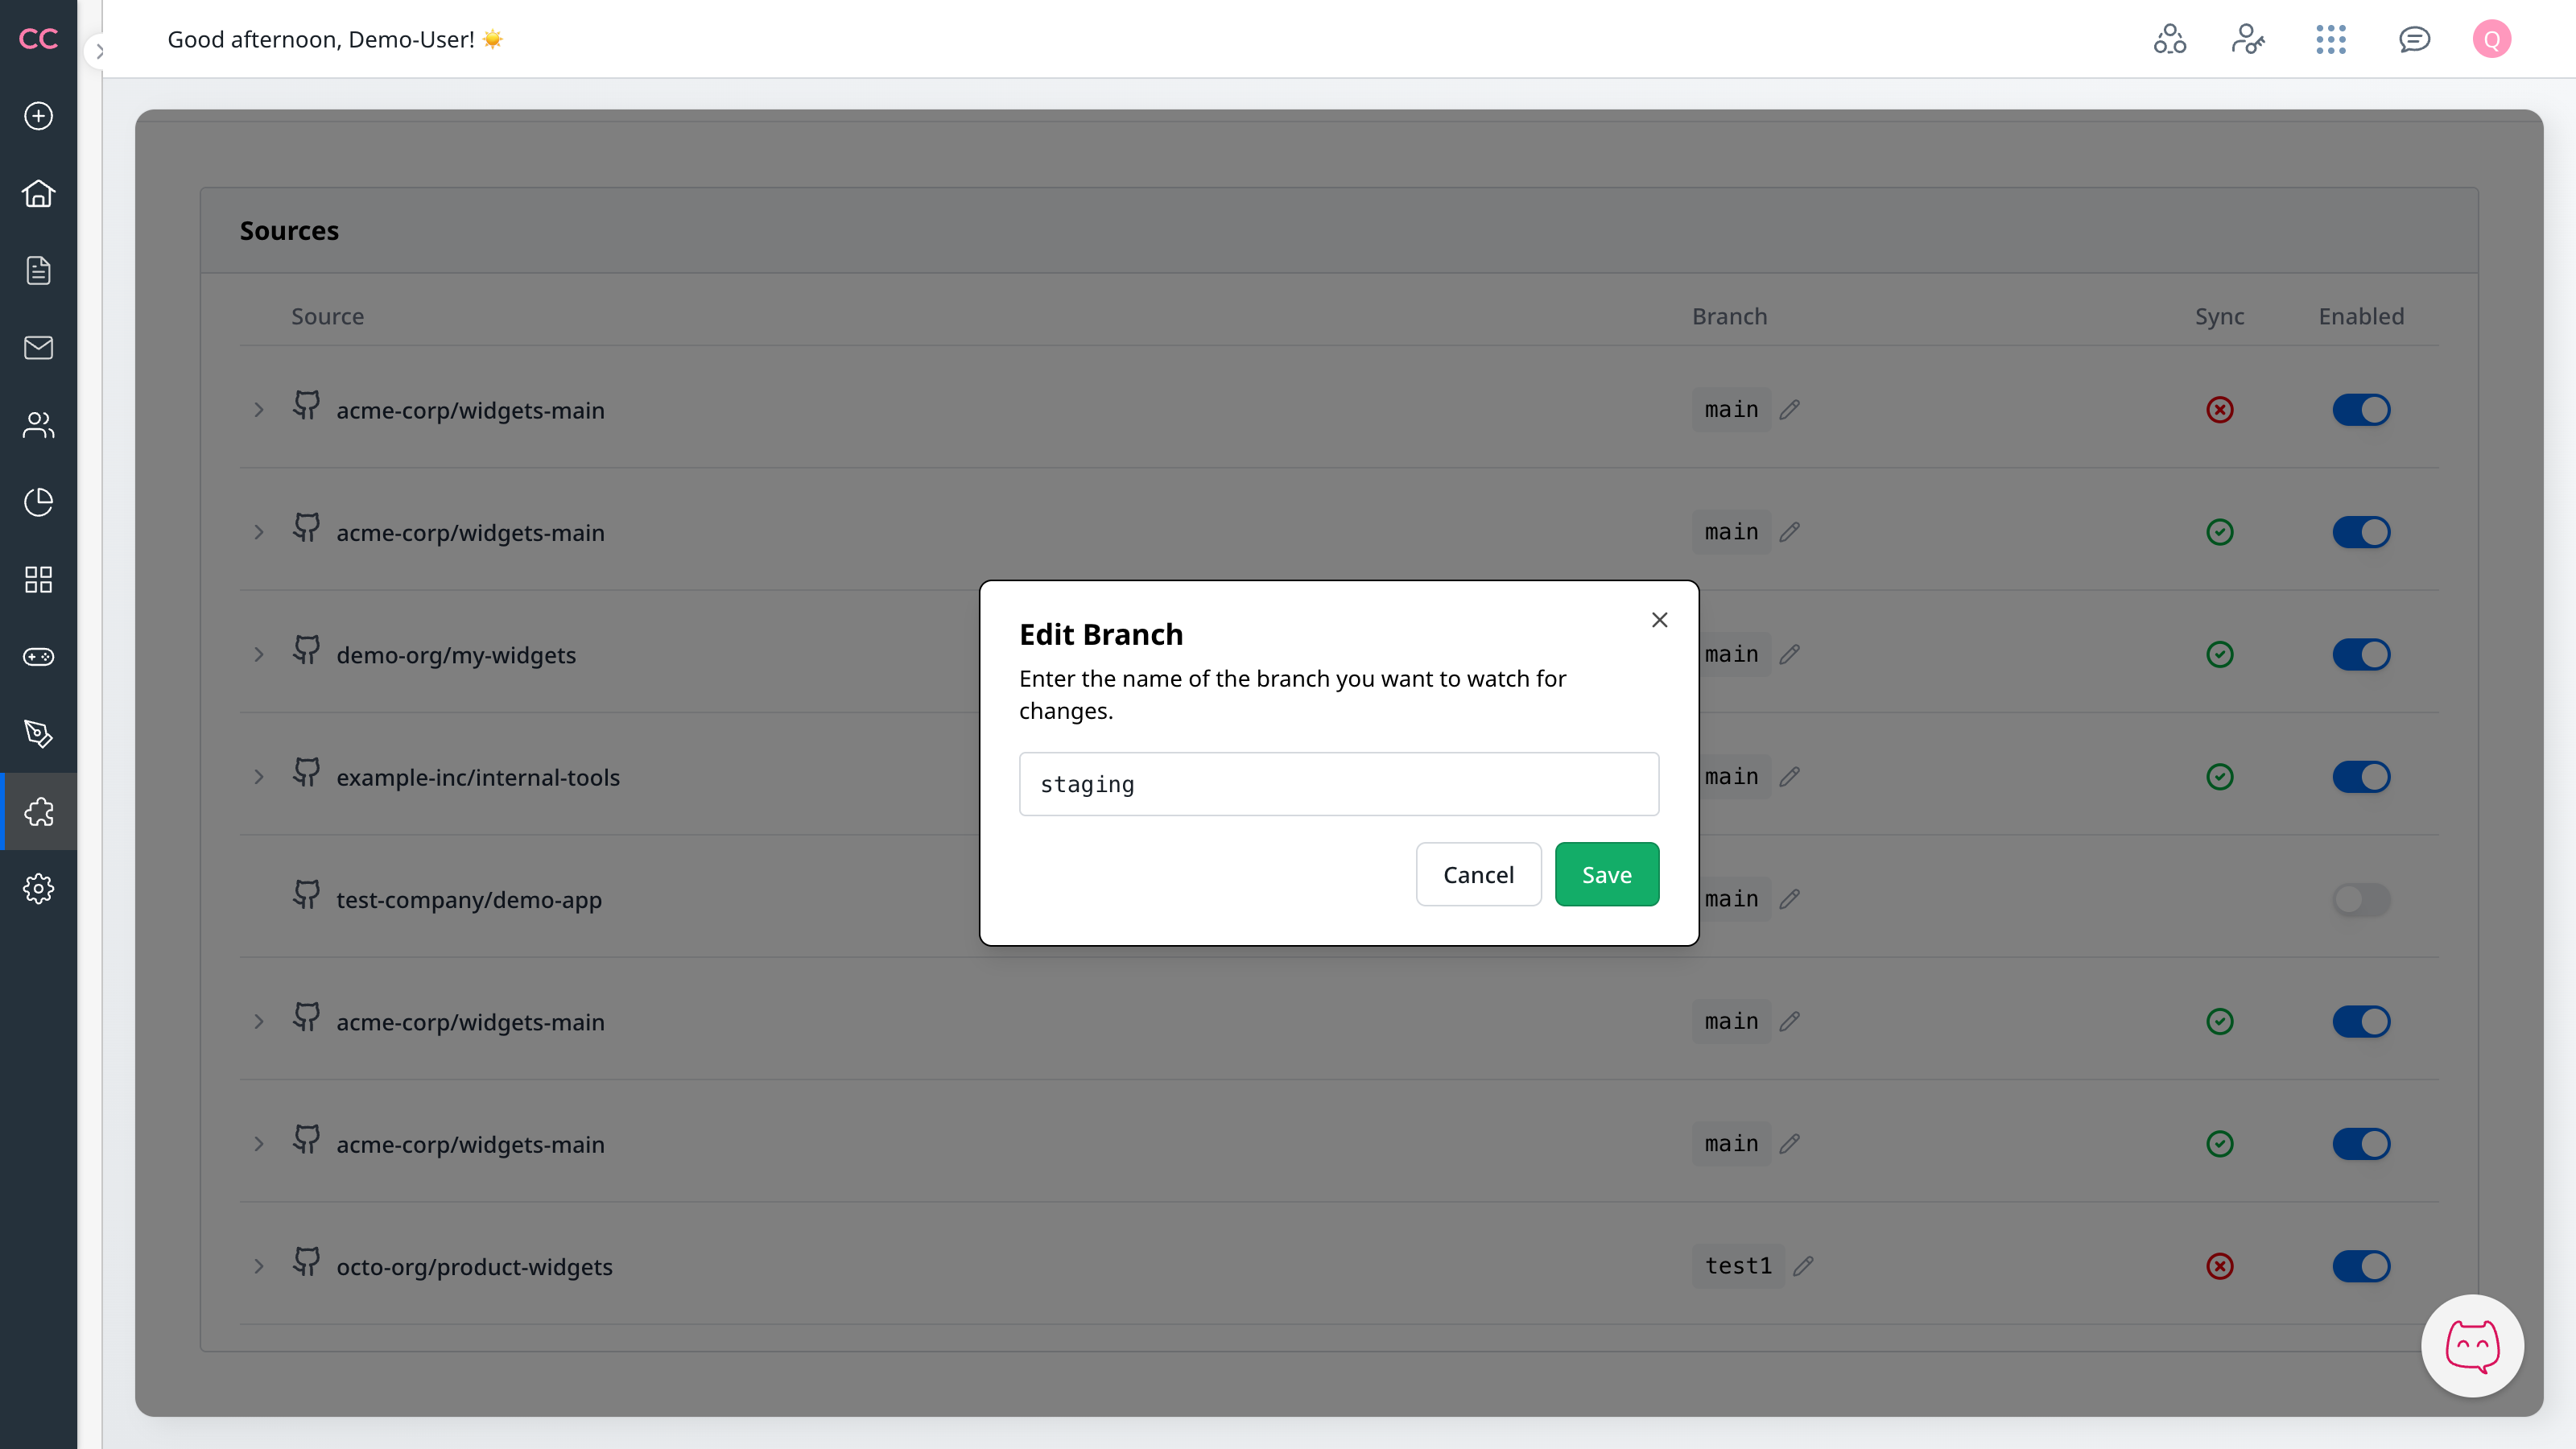Open the settings gear icon in sidebar
Image resolution: width=2576 pixels, height=1449 pixels.
38,888
